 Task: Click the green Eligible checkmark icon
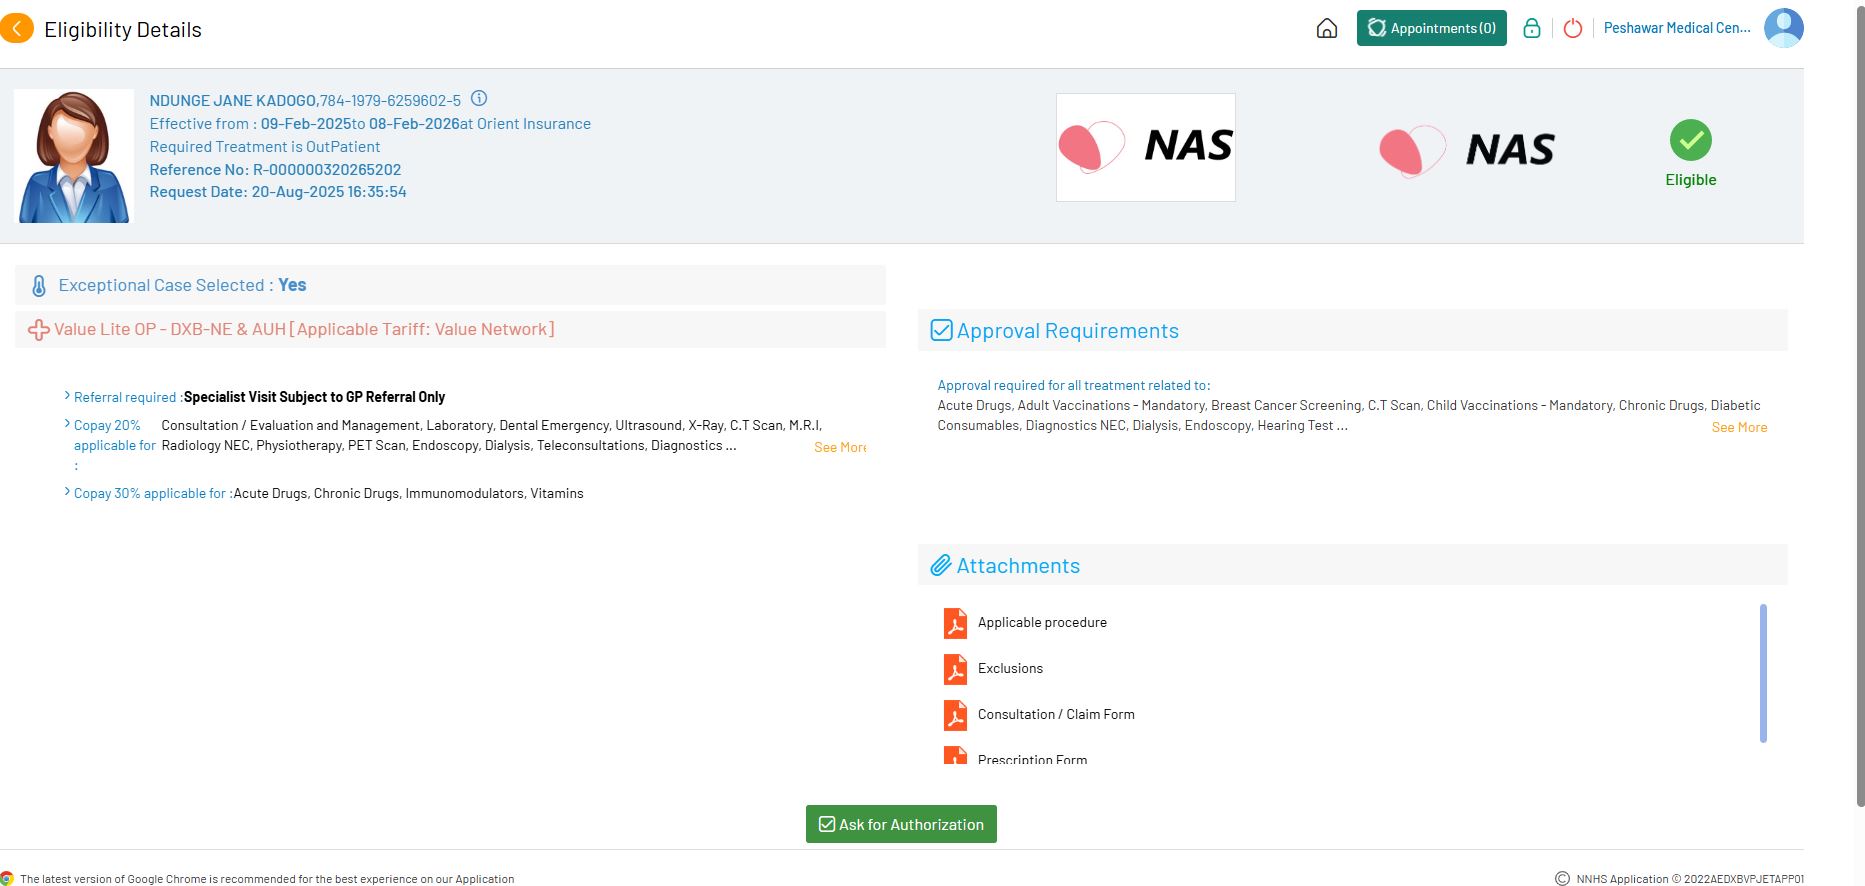pos(1690,140)
